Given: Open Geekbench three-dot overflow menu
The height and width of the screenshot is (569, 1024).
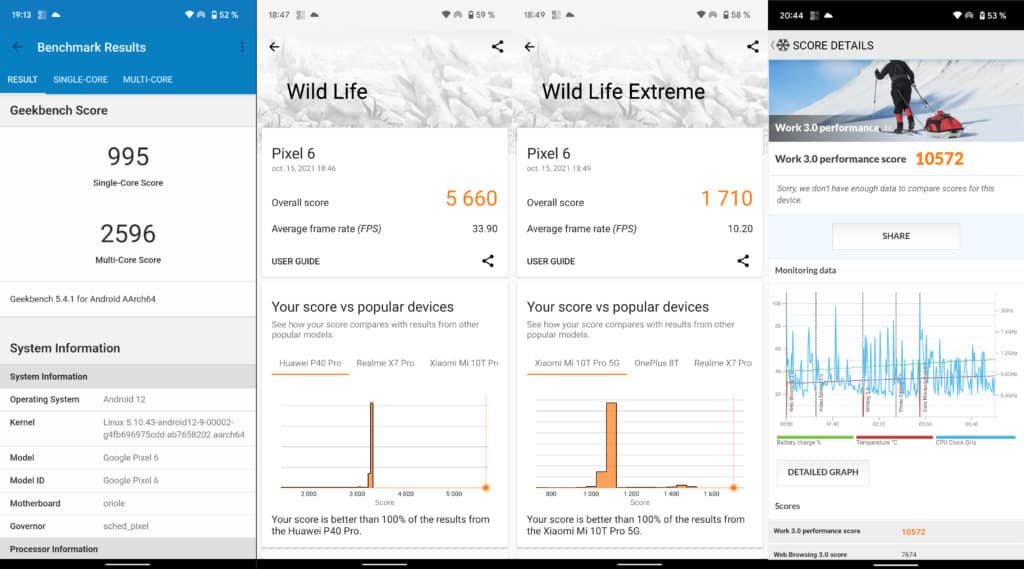Looking at the screenshot, I should click(x=242, y=47).
